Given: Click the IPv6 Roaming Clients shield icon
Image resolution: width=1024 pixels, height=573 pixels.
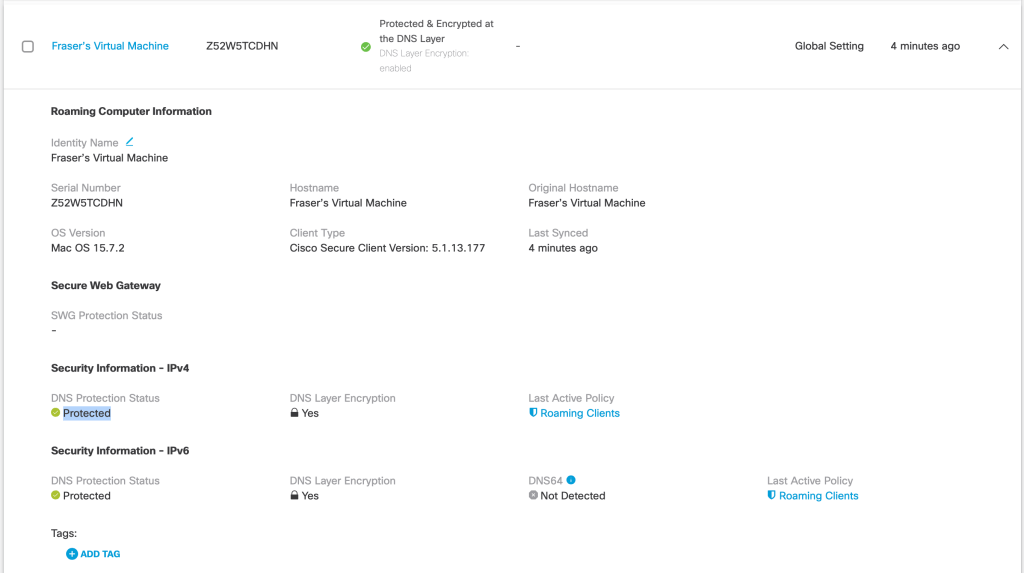Looking at the screenshot, I should tap(772, 496).
